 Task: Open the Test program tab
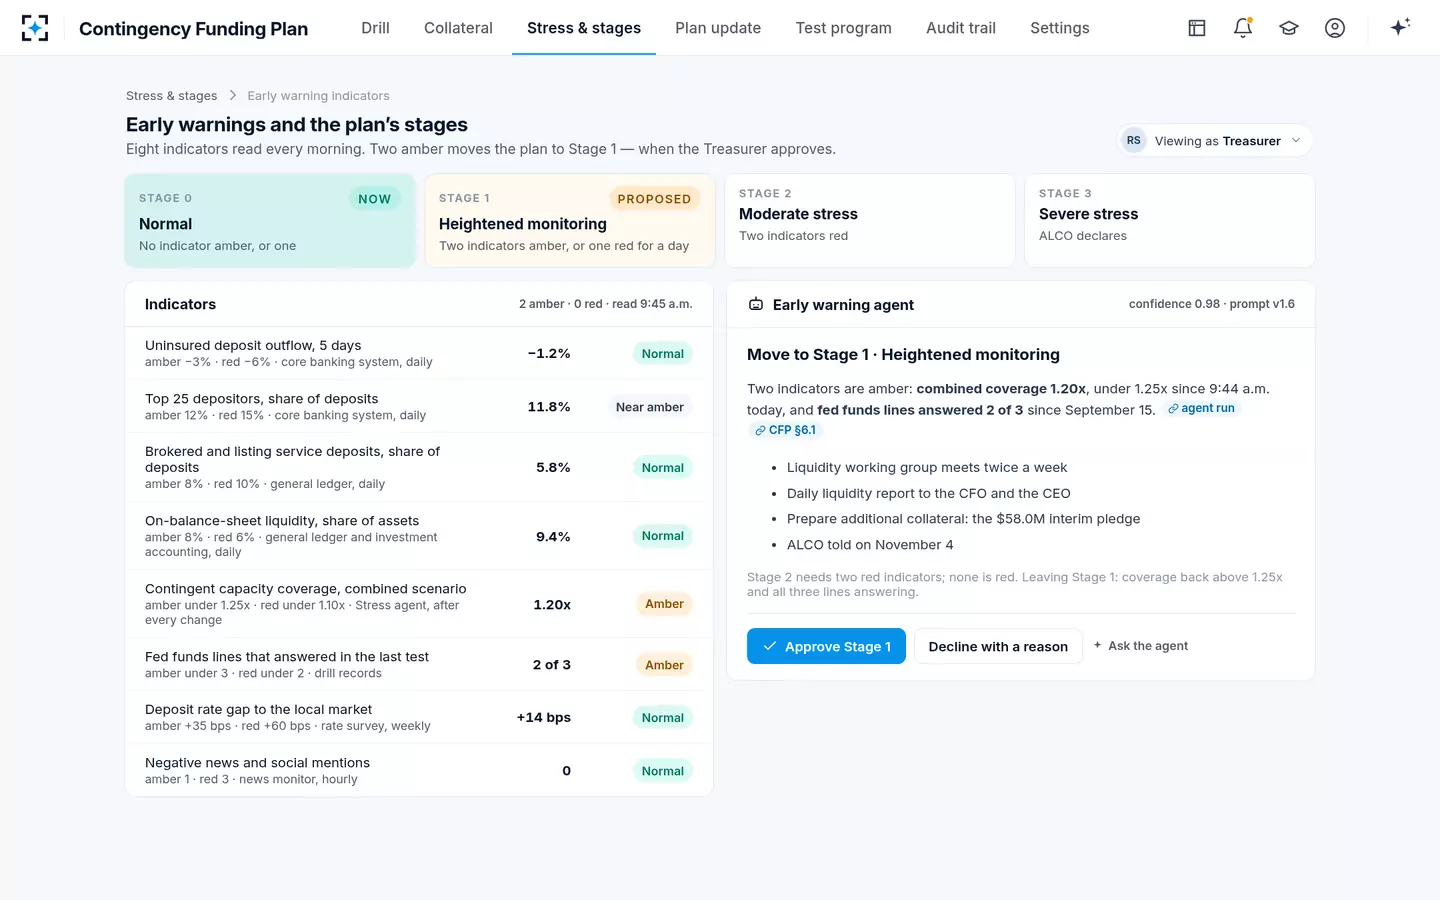point(843,28)
